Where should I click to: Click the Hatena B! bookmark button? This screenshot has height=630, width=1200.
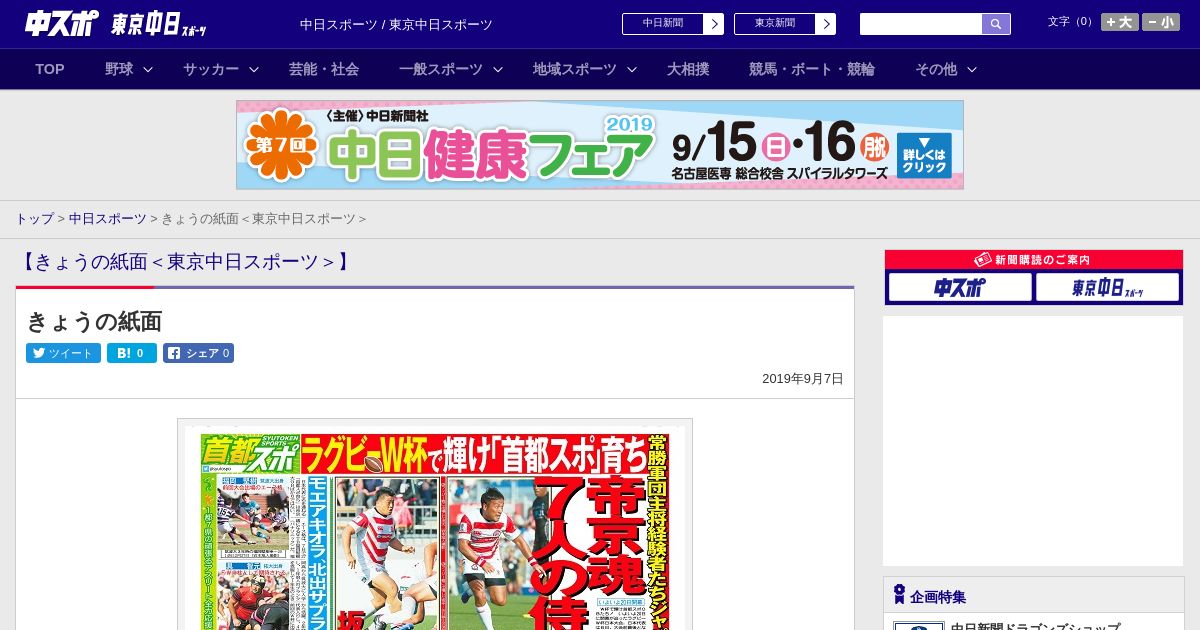[132, 353]
